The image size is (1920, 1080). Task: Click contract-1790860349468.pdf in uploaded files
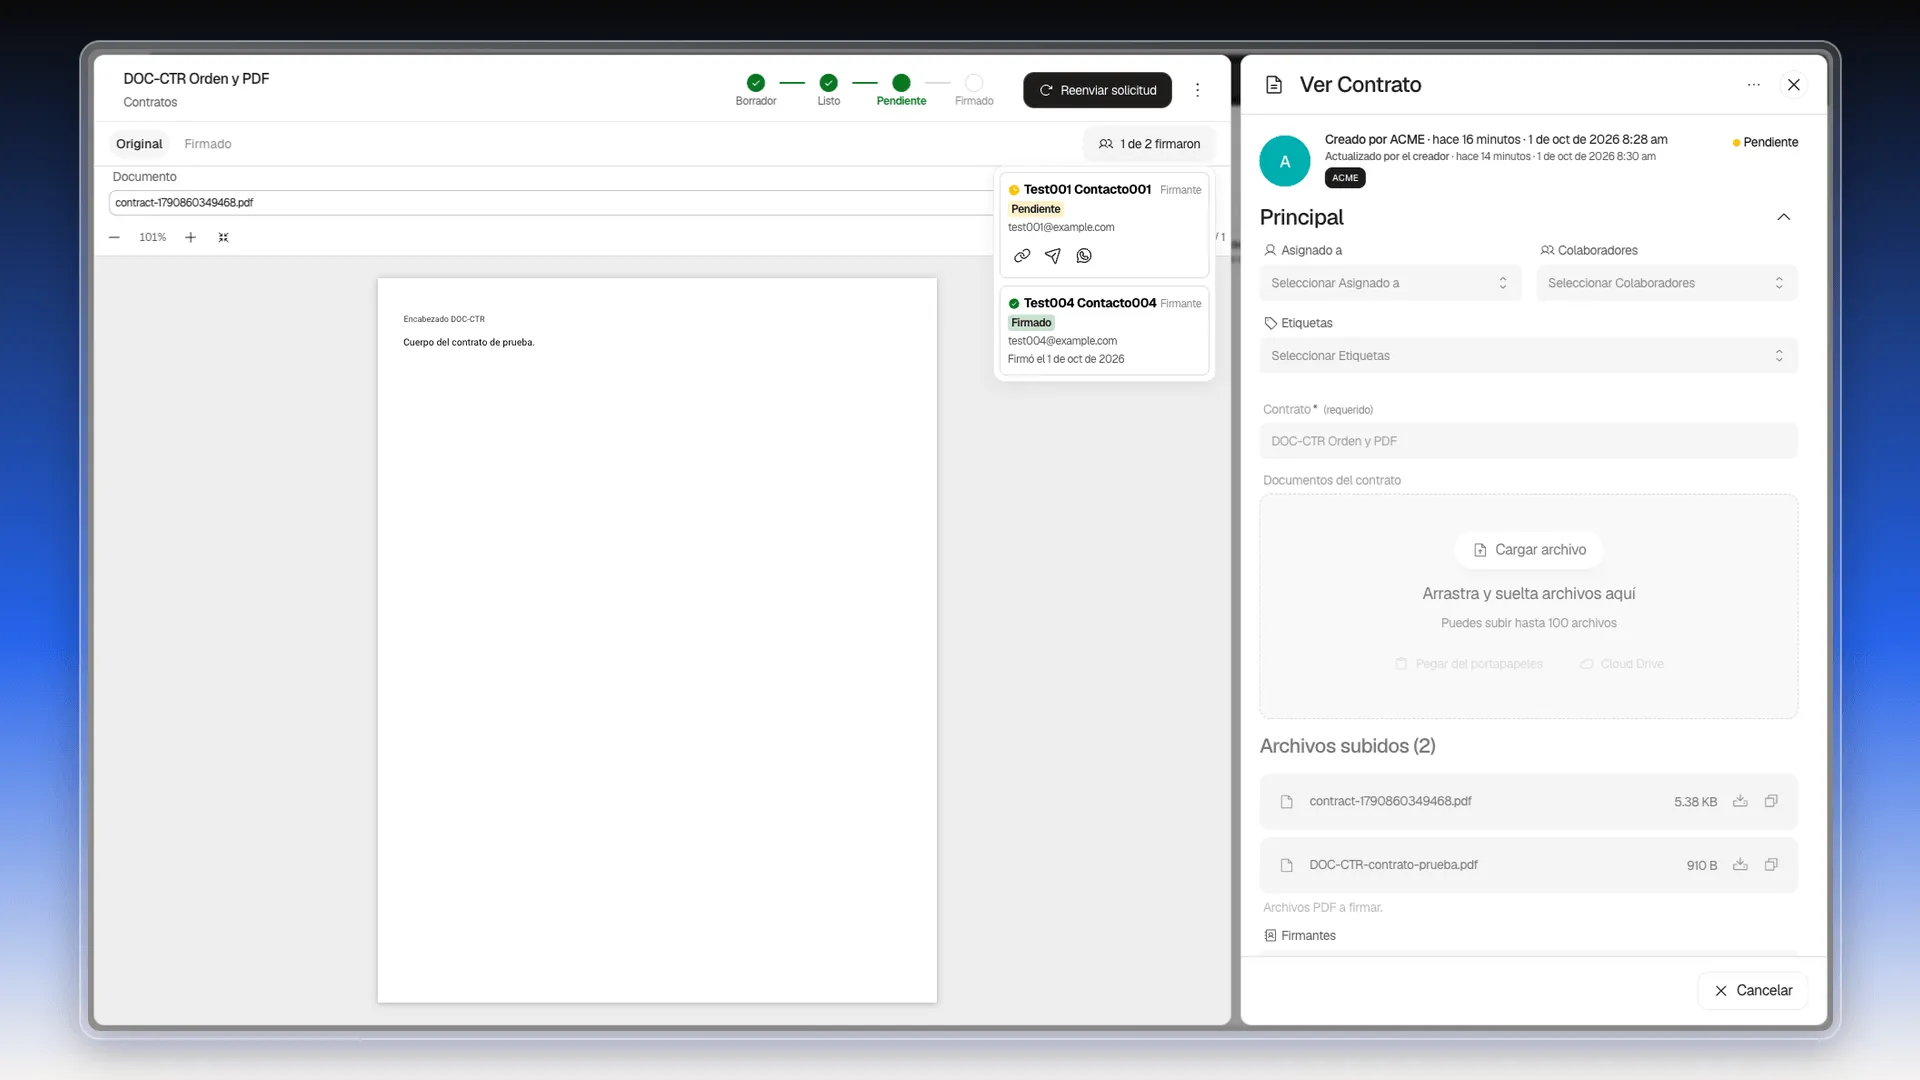point(1390,801)
